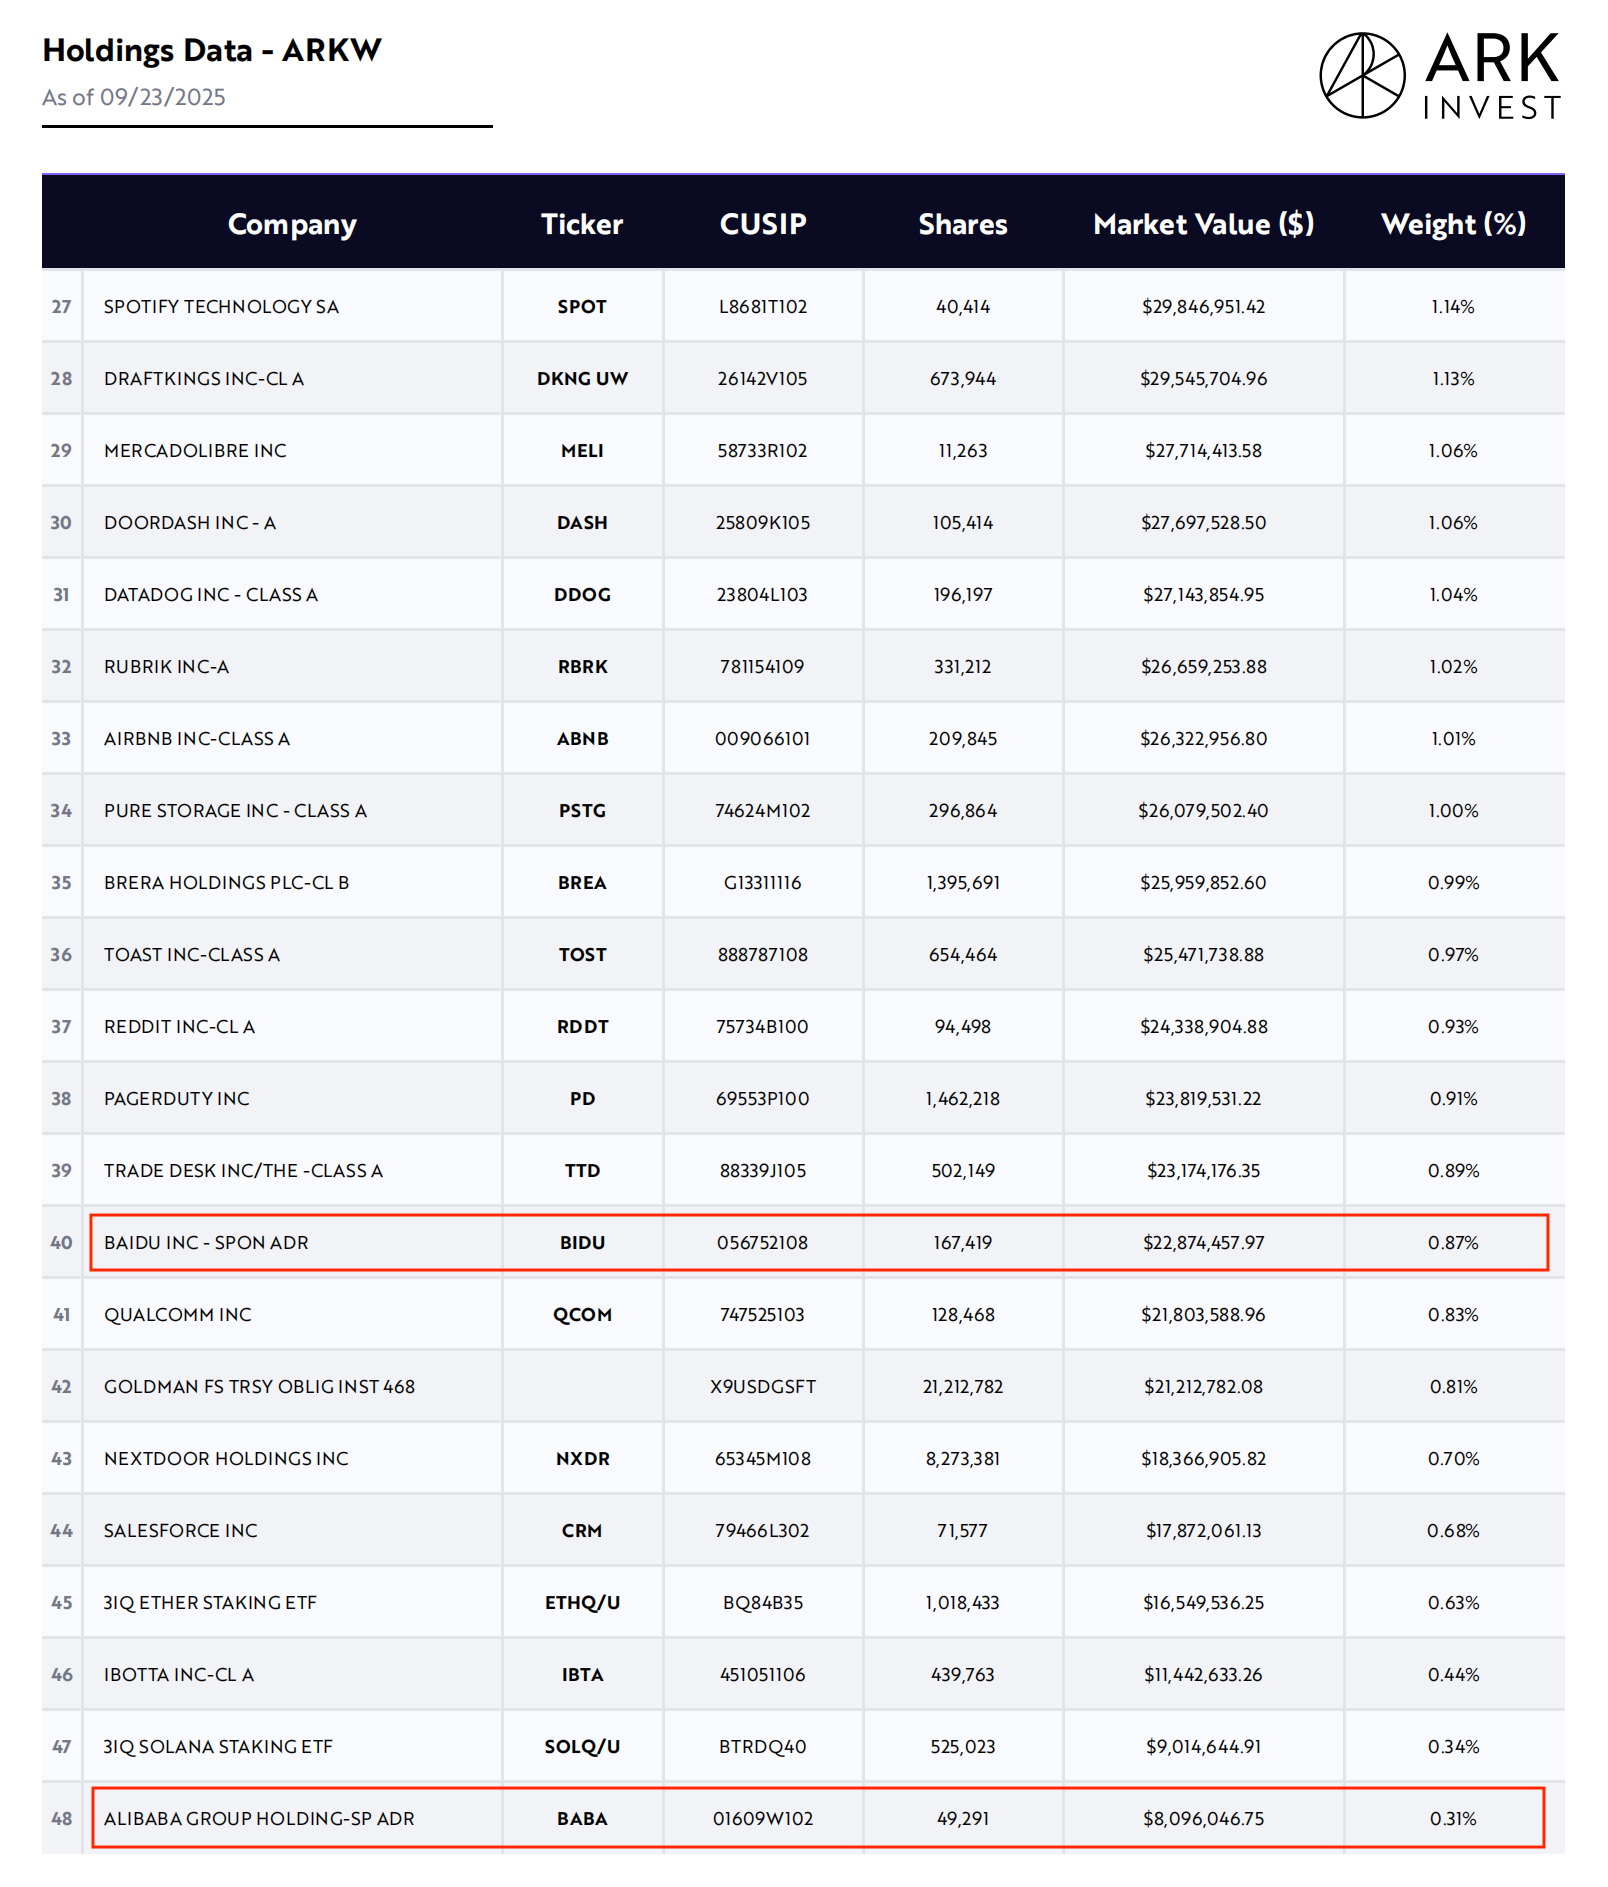
Task: Select the BABA ticker
Action: [x=582, y=1819]
